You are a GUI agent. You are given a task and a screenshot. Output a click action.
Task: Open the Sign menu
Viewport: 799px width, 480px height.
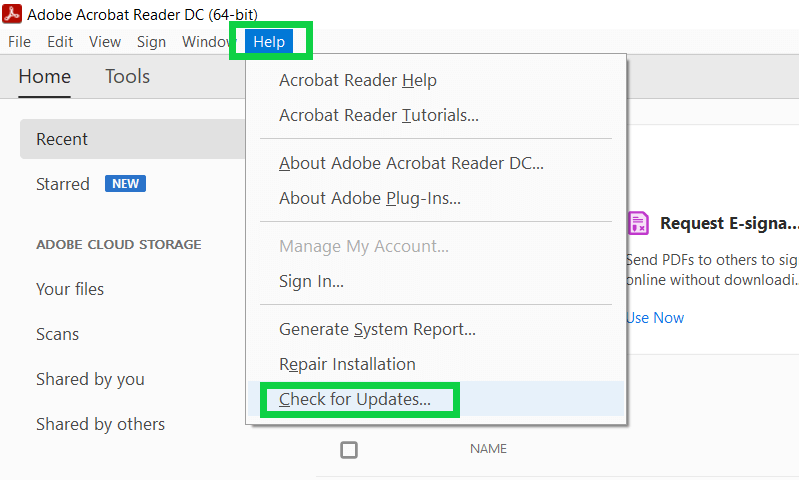coord(151,42)
